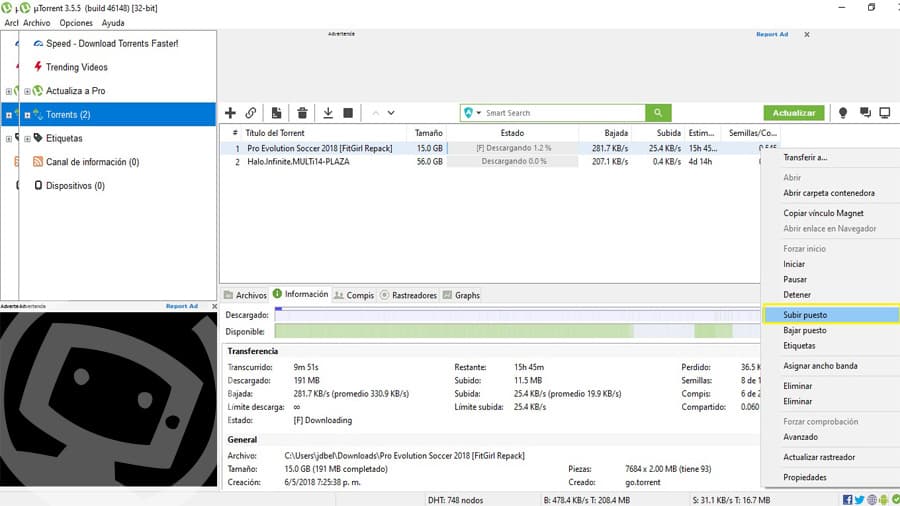
Task: Click the globe icon in the status bar
Action: (872, 500)
